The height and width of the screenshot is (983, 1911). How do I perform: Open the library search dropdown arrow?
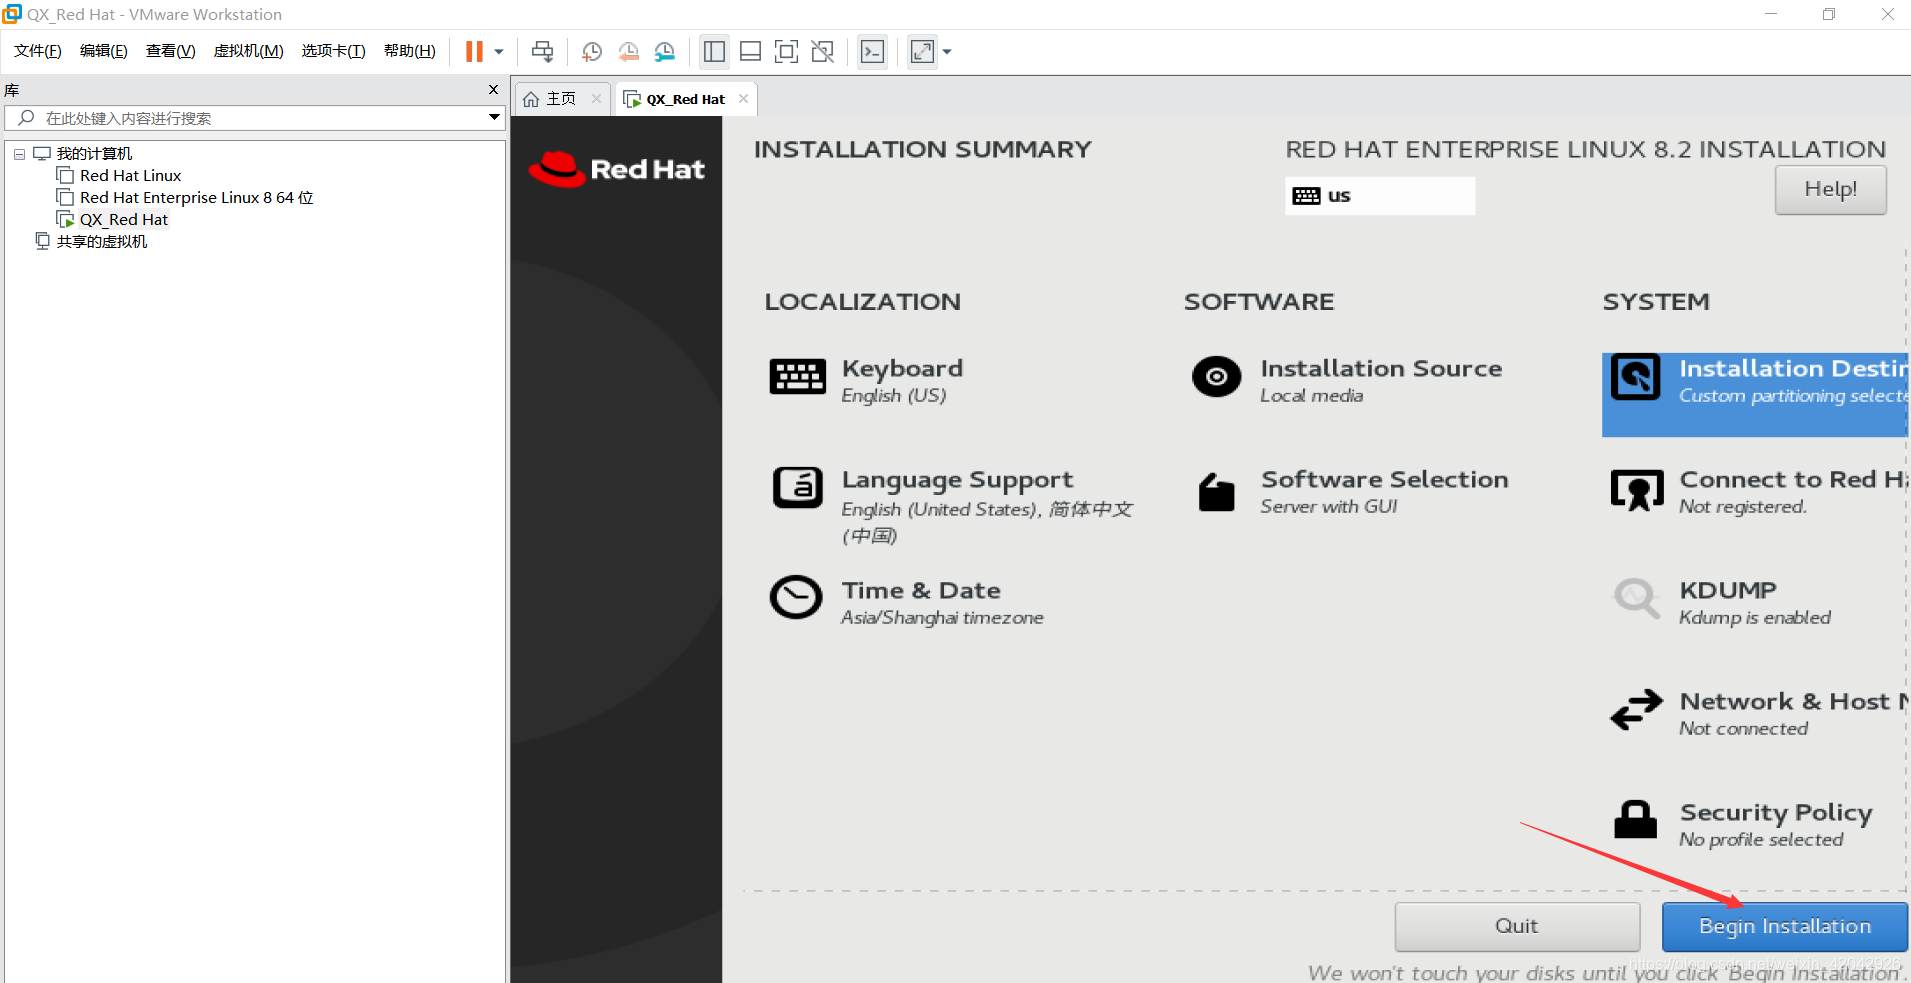(494, 118)
